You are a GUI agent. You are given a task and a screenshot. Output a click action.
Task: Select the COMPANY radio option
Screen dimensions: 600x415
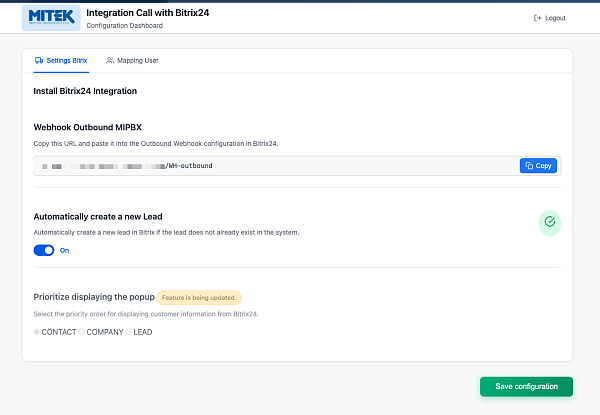coord(82,332)
